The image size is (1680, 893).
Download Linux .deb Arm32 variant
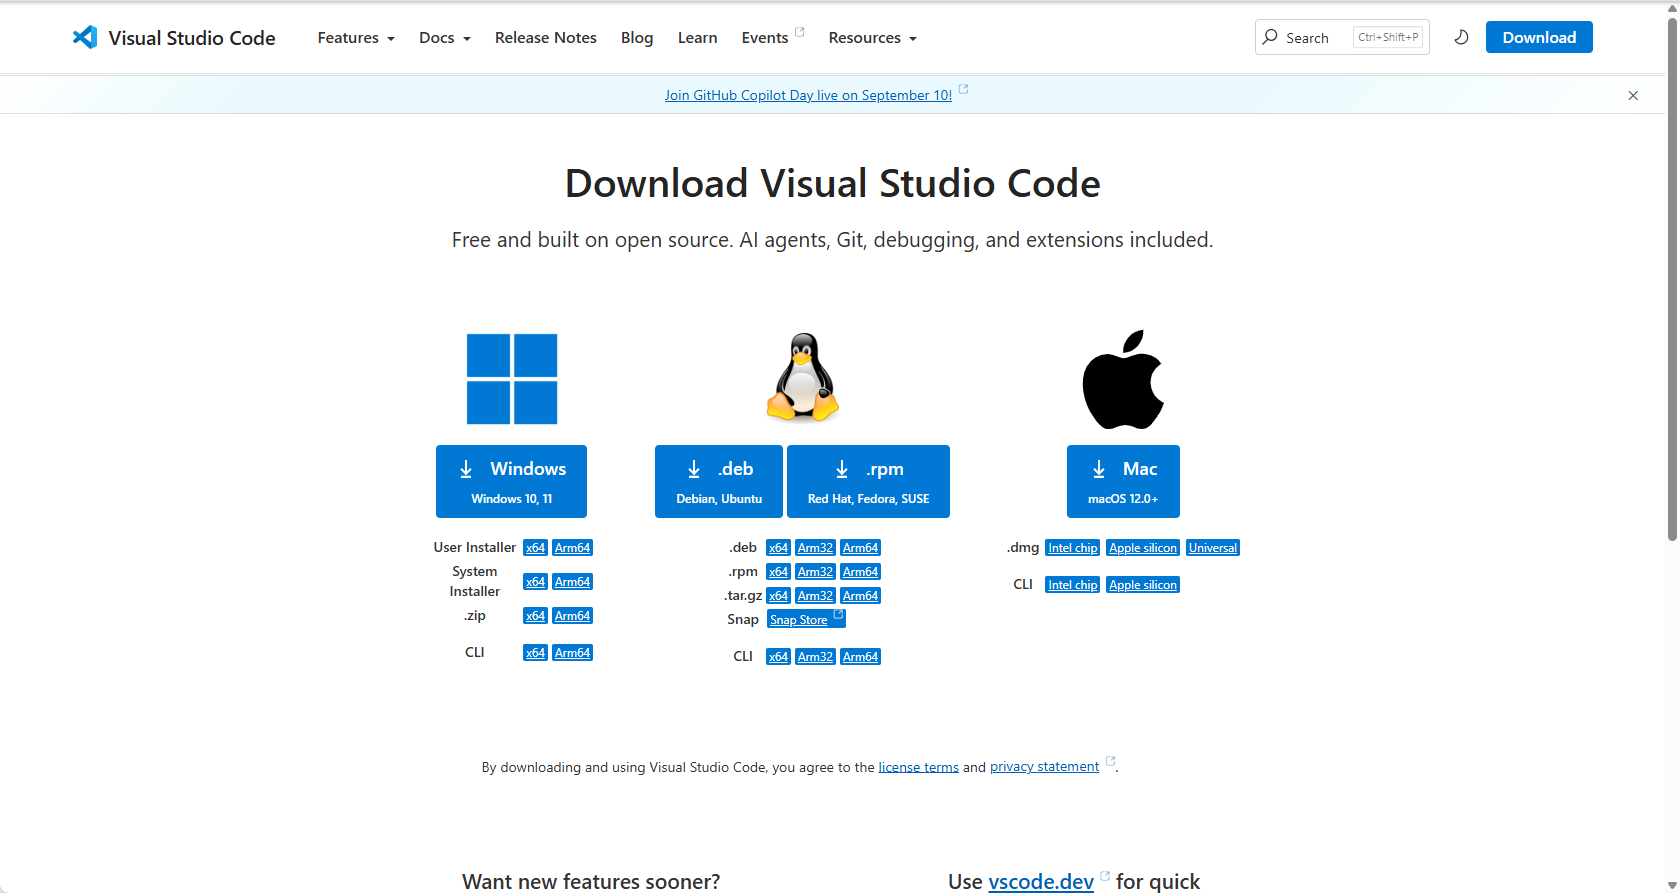point(815,548)
